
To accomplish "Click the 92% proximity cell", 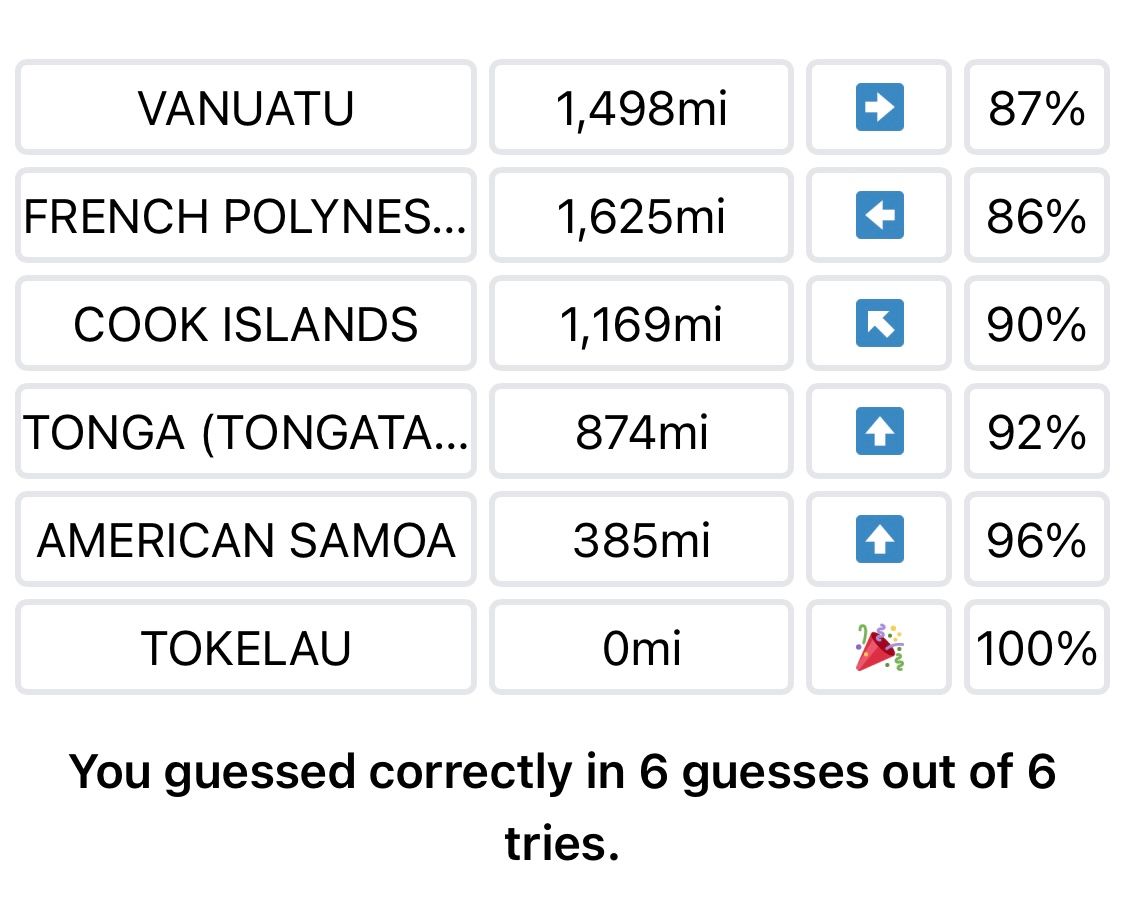I will [x=1037, y=431].
